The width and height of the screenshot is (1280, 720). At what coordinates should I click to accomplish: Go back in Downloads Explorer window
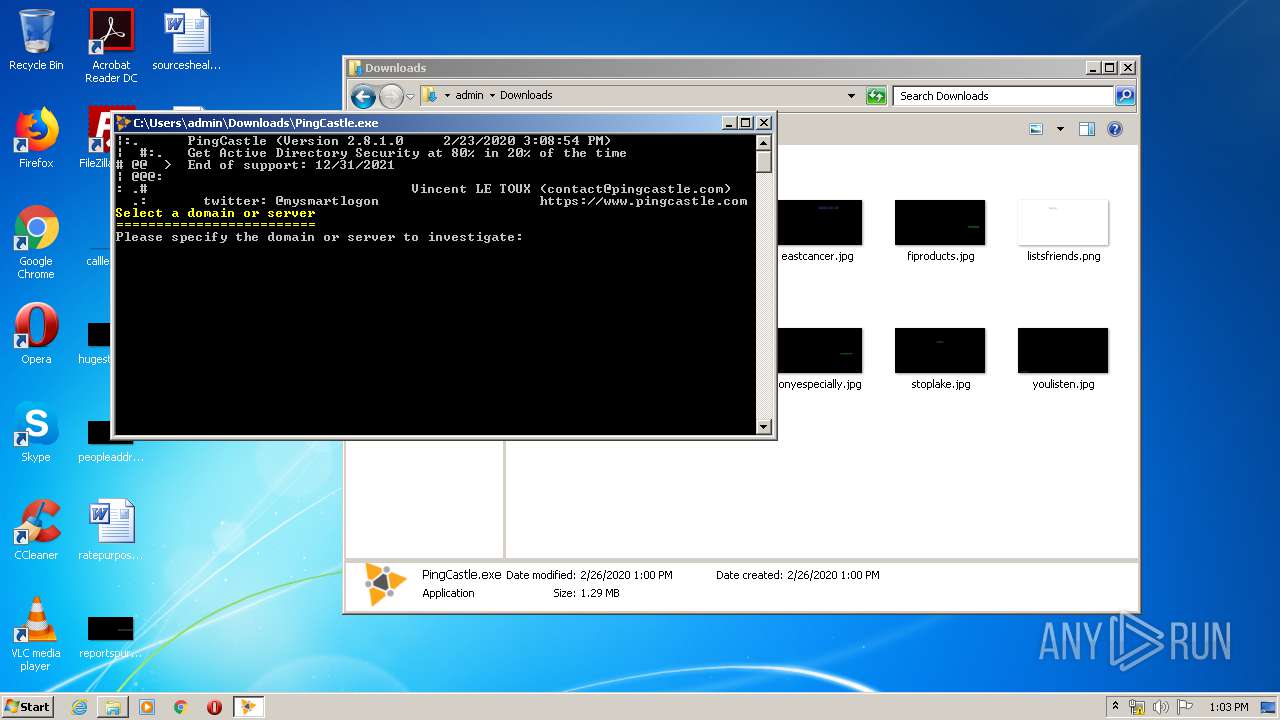363,96
